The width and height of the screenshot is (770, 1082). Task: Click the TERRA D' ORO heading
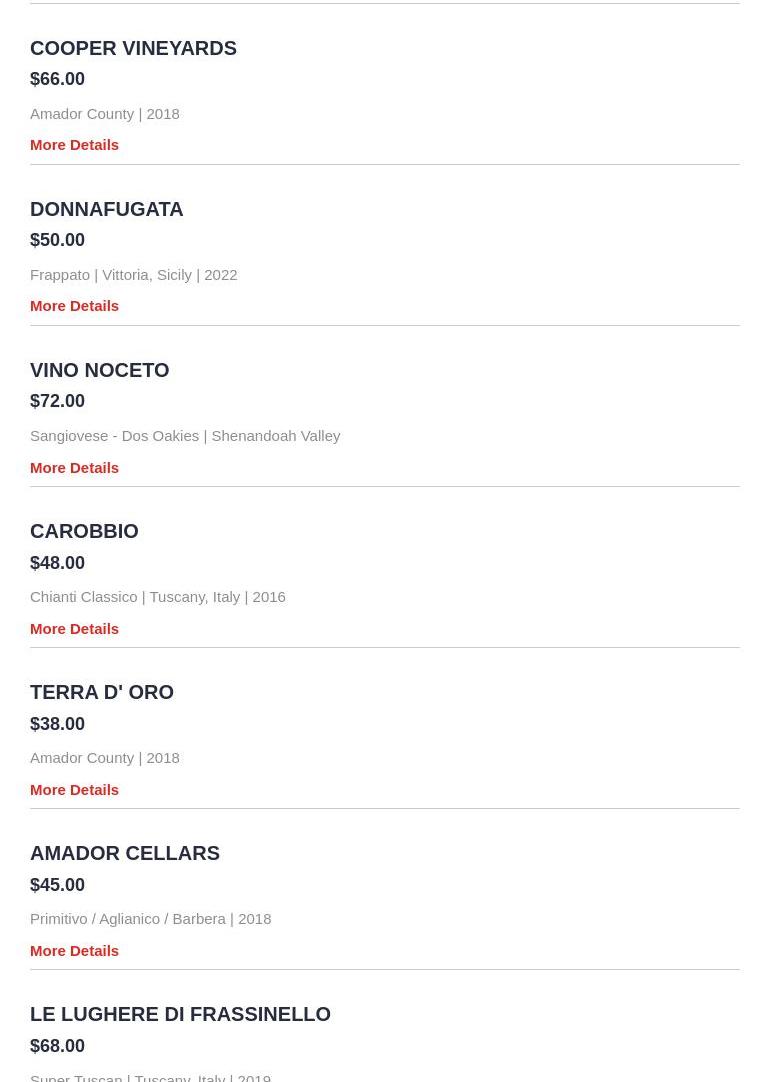[102, 692]
